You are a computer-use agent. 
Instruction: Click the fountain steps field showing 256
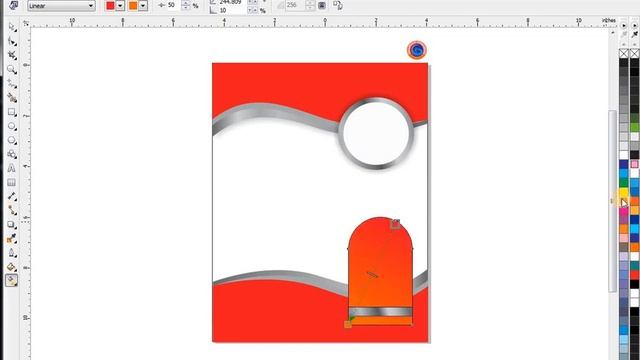coord(296,5)
